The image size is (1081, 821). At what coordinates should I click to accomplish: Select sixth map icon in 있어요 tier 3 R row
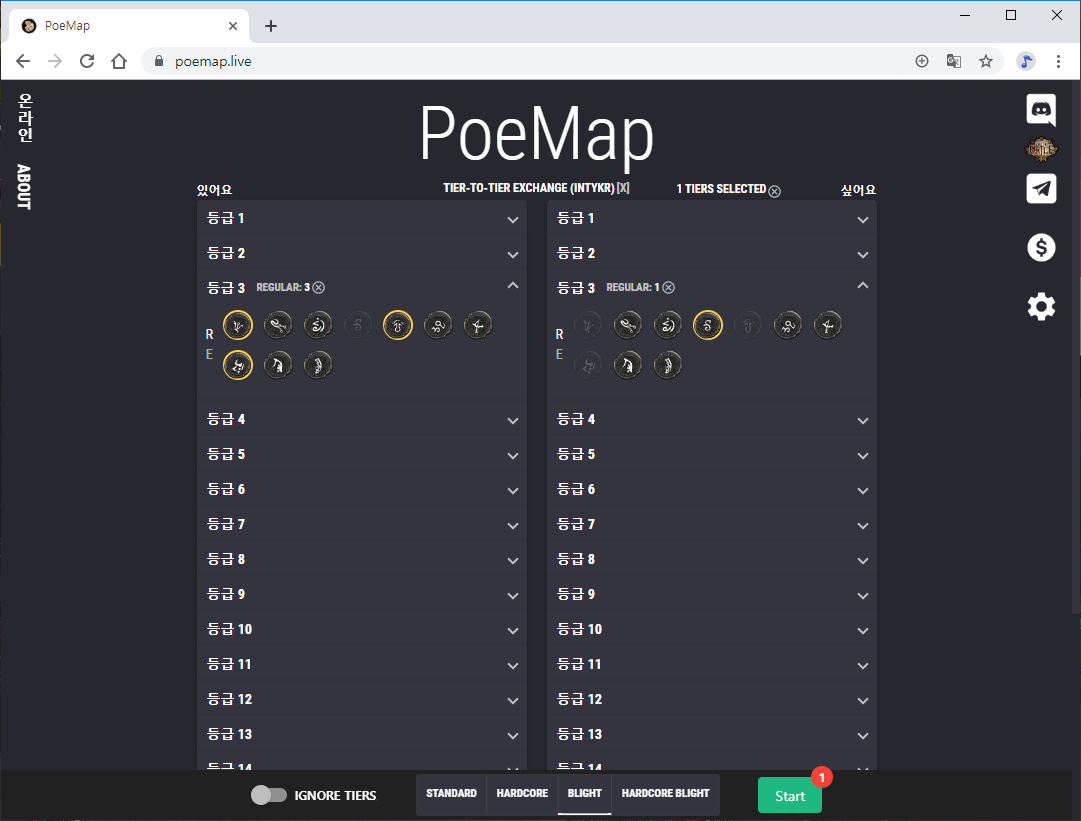tap(438, 325)
